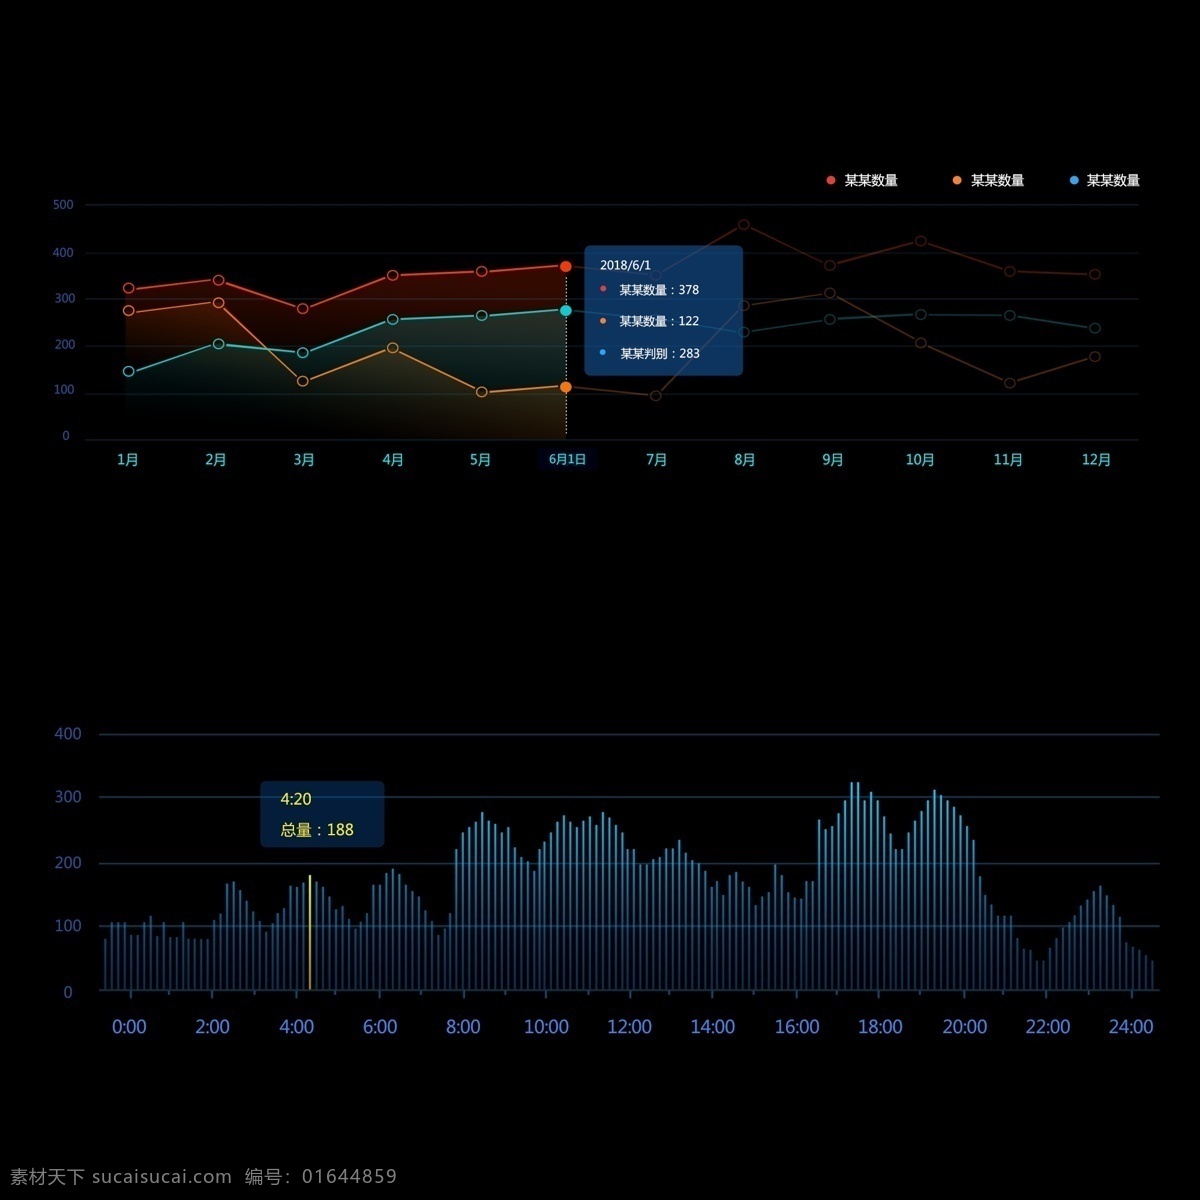Select the 8:00 time axis label
1200x1200 pixels.
pos(463,1027)
